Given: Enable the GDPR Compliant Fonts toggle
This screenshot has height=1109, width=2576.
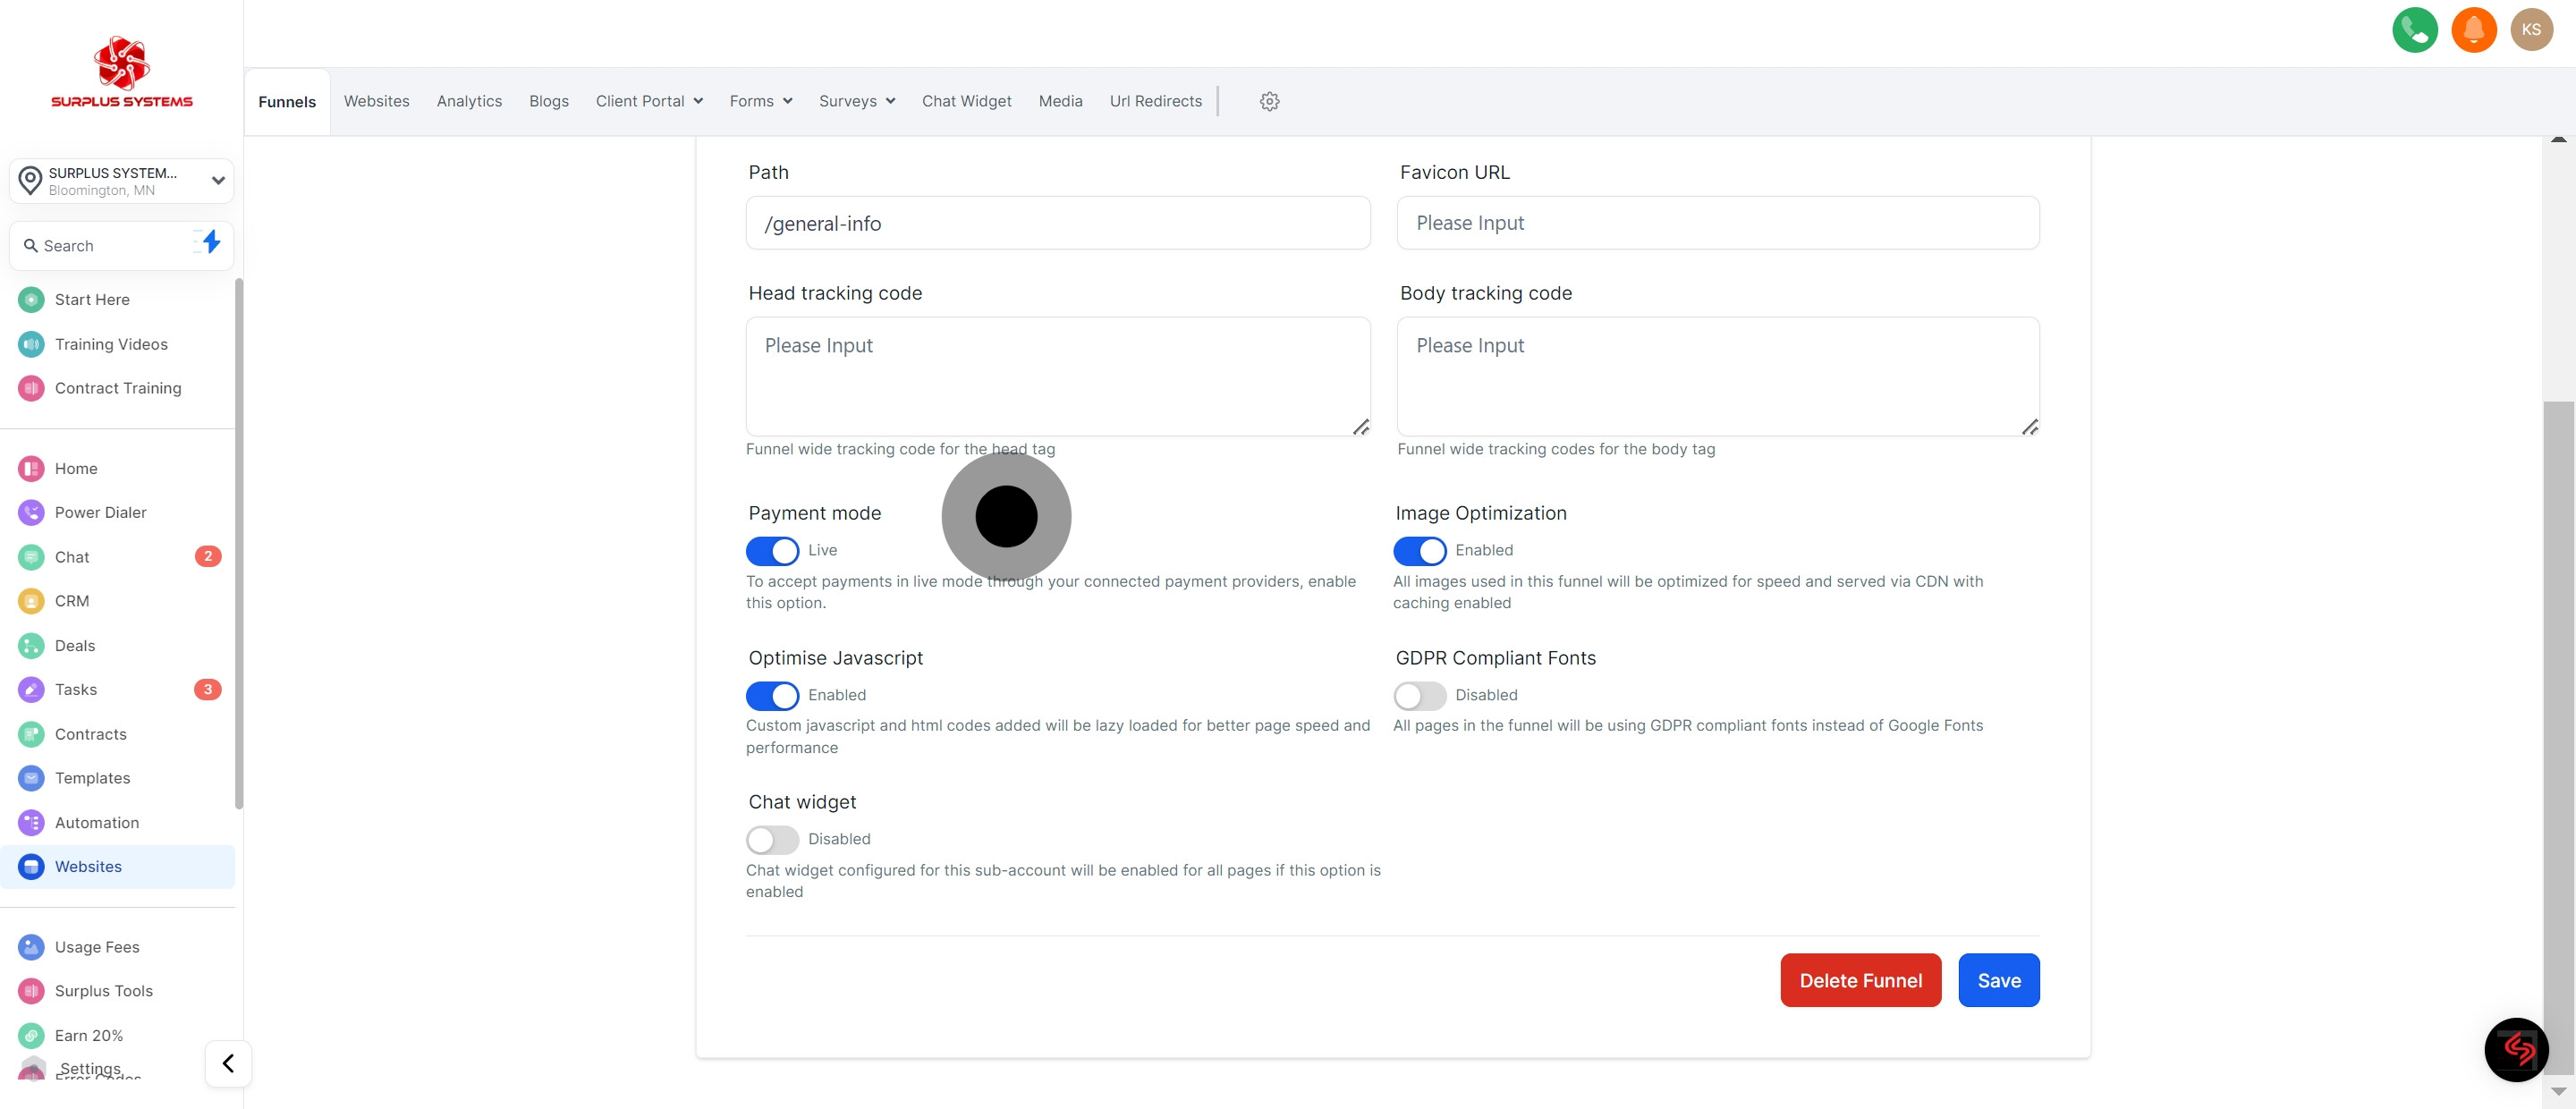Looking at the screenshot, I should (x=1419, y=695).
